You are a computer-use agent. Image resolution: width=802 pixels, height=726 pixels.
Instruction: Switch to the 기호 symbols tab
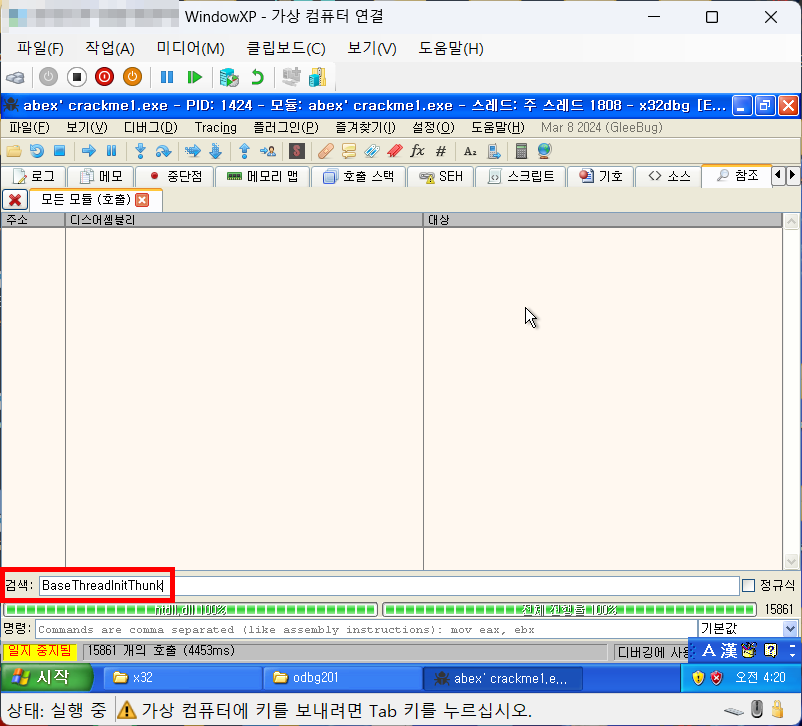600,177
